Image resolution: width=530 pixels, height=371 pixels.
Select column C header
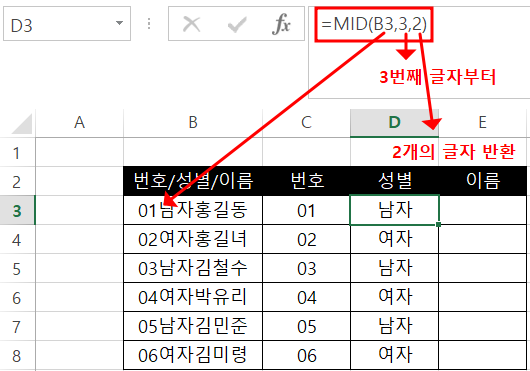[306, 123]
